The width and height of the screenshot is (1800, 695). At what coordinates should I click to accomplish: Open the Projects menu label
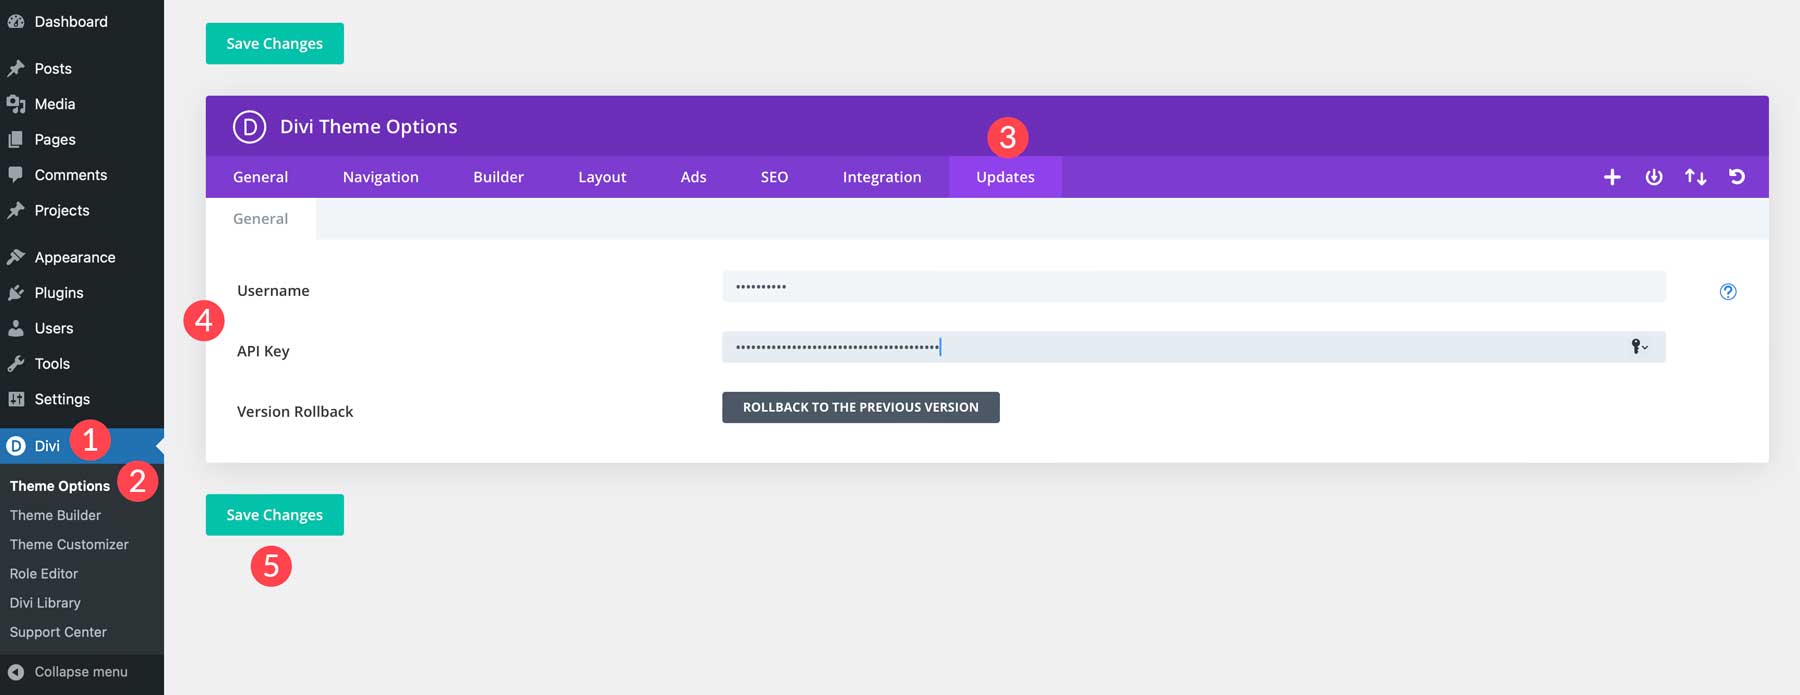coord(62,211)
